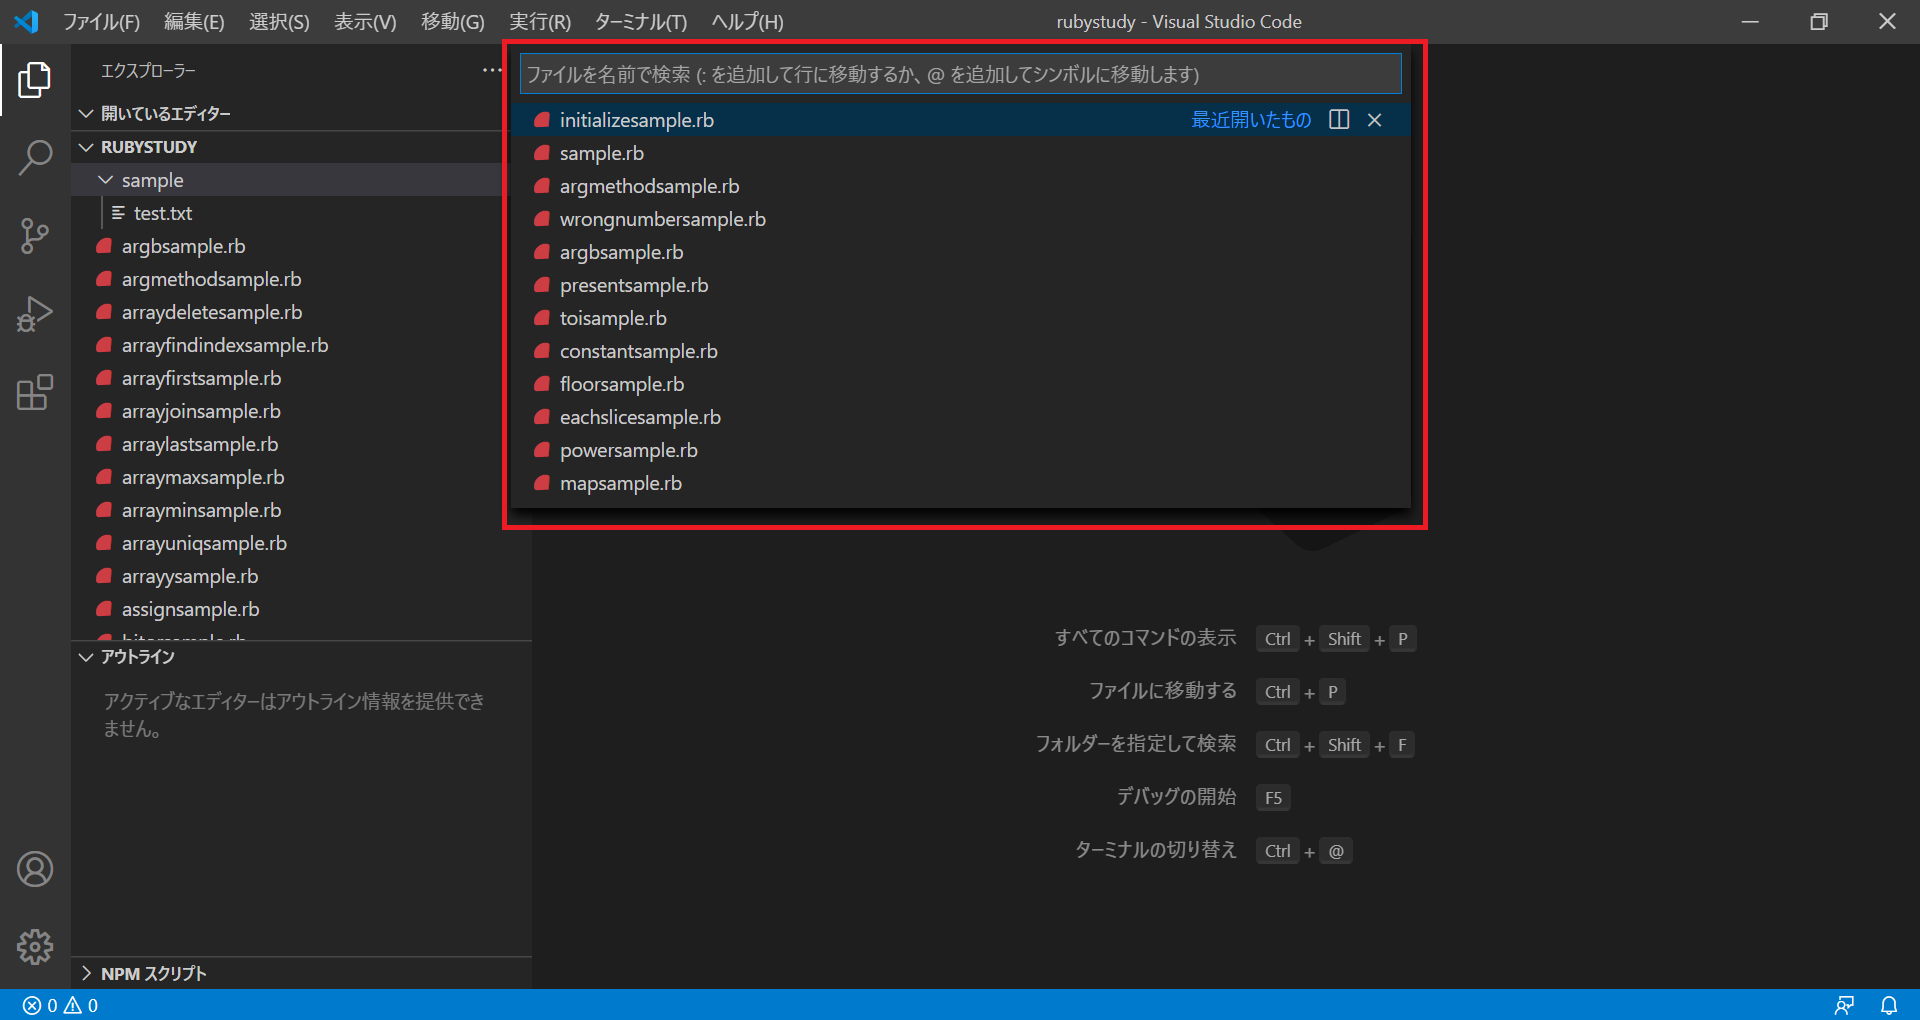The image size is (1920, 1020).
Task: Click the feedback icon in status bar
Action: tap(1844, 1005)
